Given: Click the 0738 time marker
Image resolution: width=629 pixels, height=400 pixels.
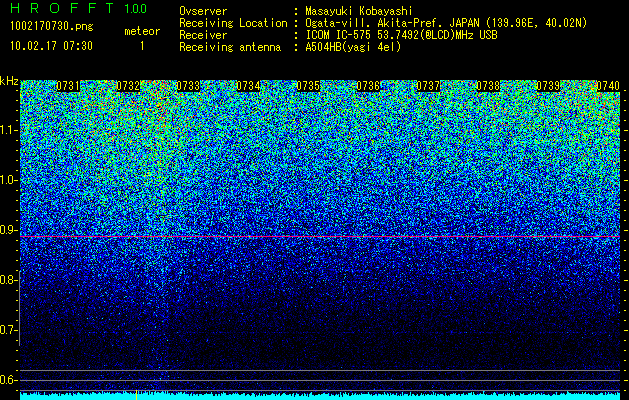Looking at the screenshot, I should 488,86.
